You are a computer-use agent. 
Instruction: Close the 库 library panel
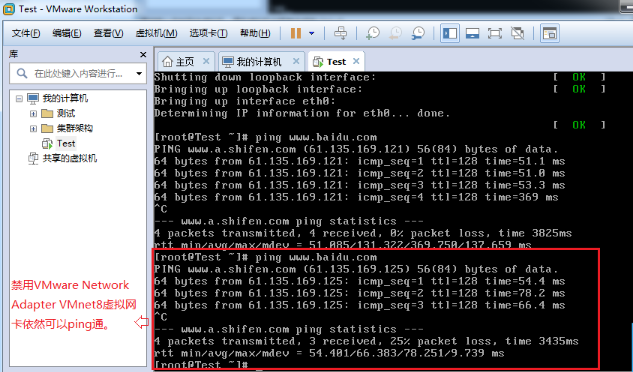[x=143, y=54]
